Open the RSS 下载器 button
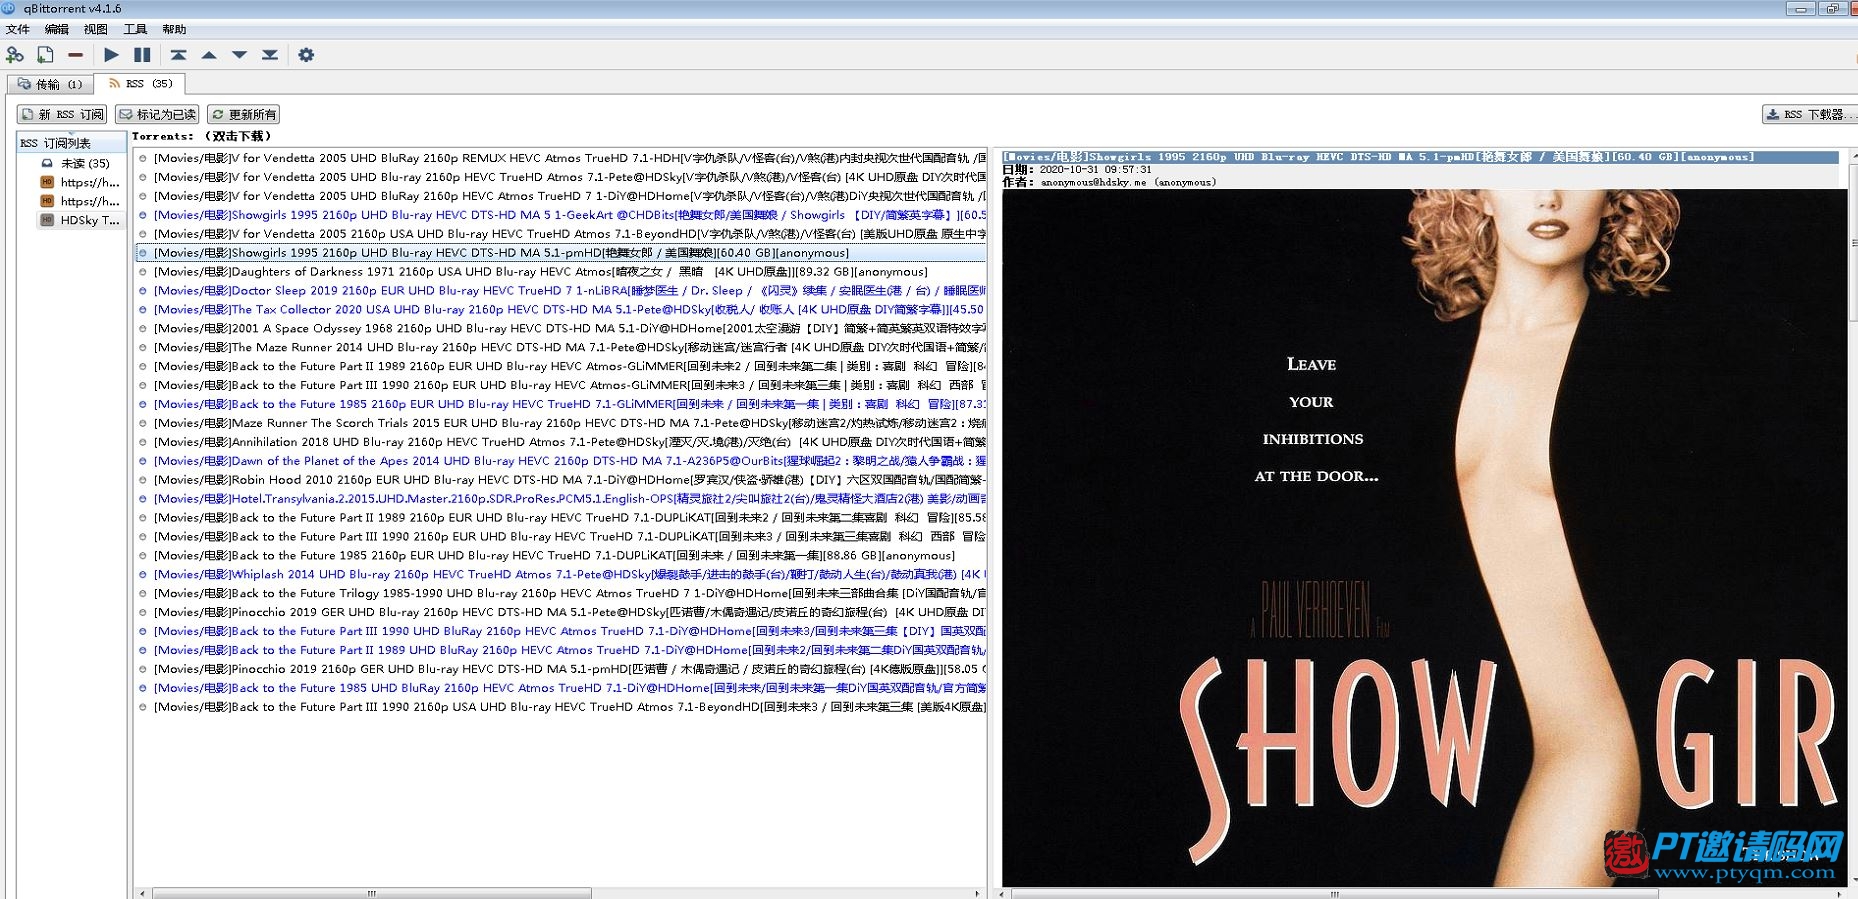 [x=1809, y=114]
